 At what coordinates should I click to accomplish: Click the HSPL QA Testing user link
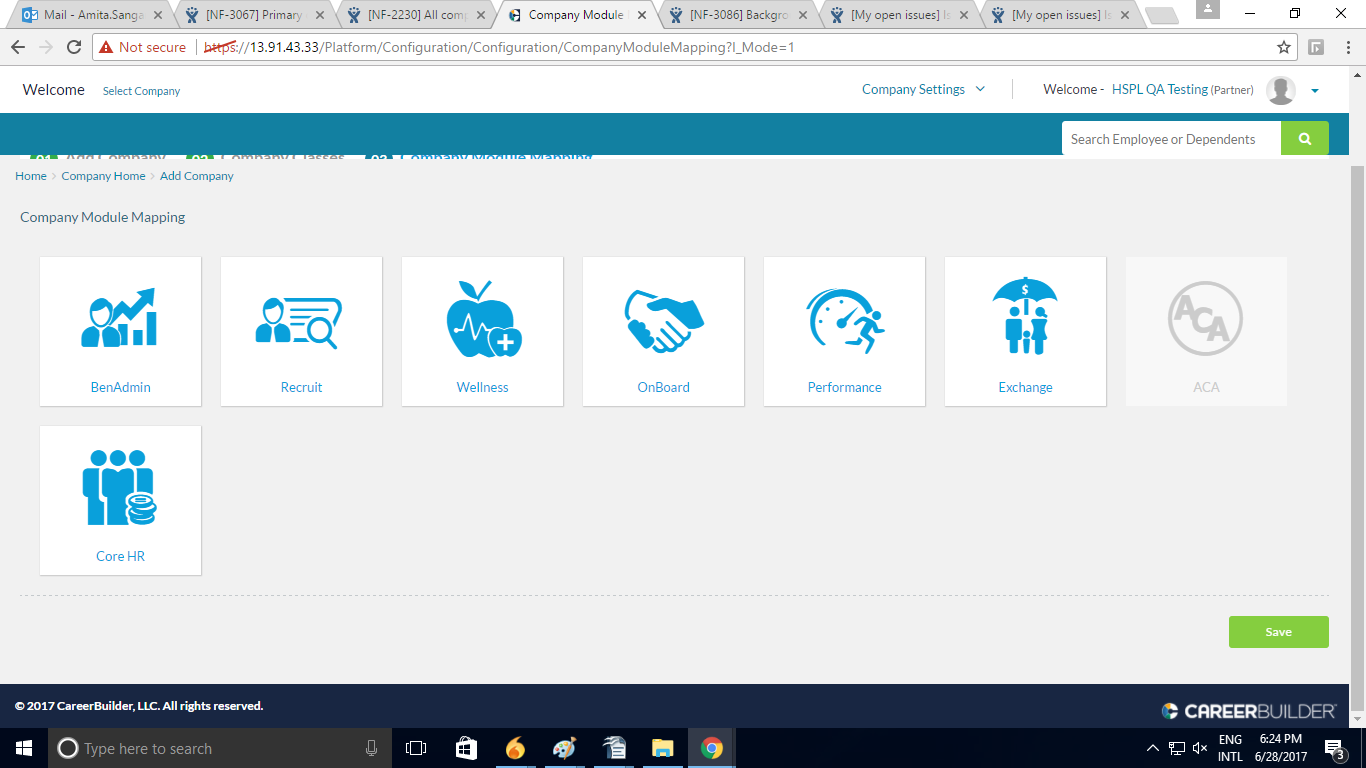click(1160, 89)
